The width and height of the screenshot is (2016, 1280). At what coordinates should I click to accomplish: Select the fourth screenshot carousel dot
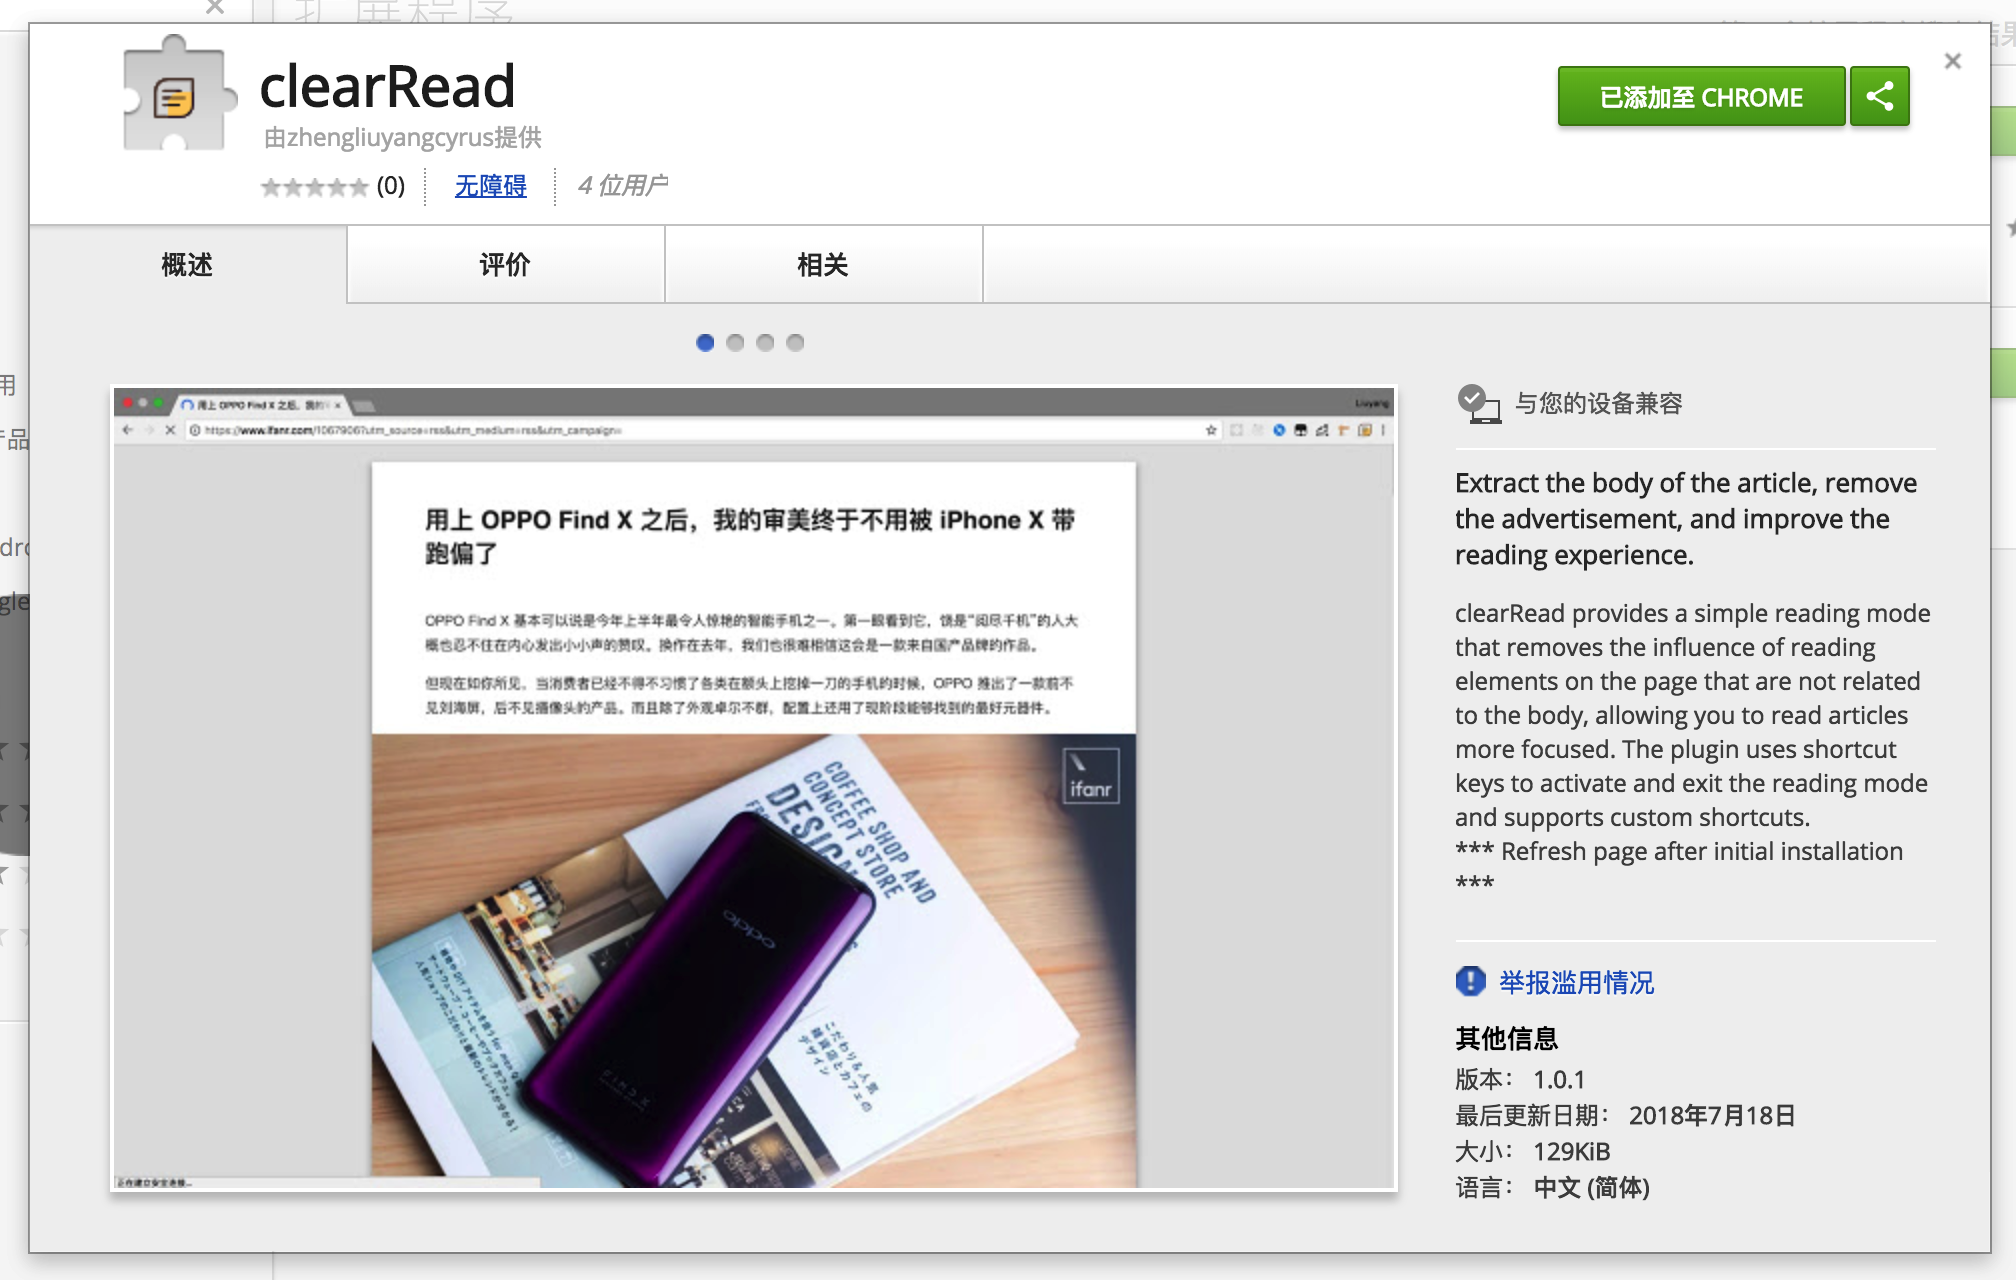[x=795, y=343]
